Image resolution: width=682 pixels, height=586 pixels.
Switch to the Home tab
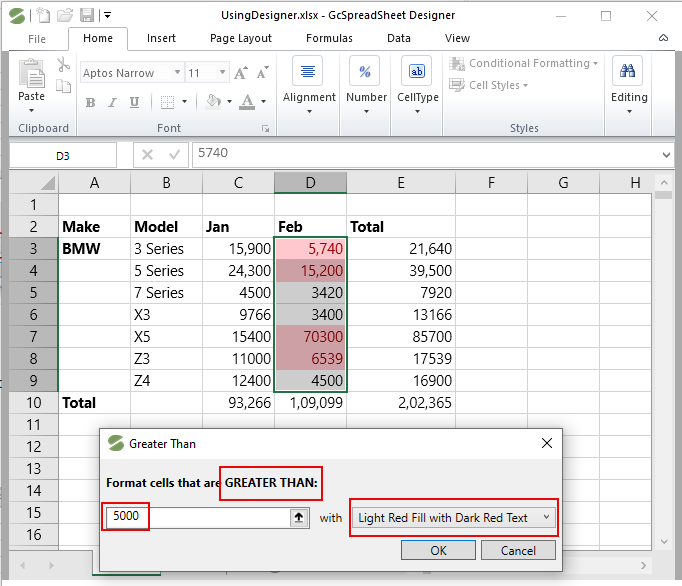(98, 38)
